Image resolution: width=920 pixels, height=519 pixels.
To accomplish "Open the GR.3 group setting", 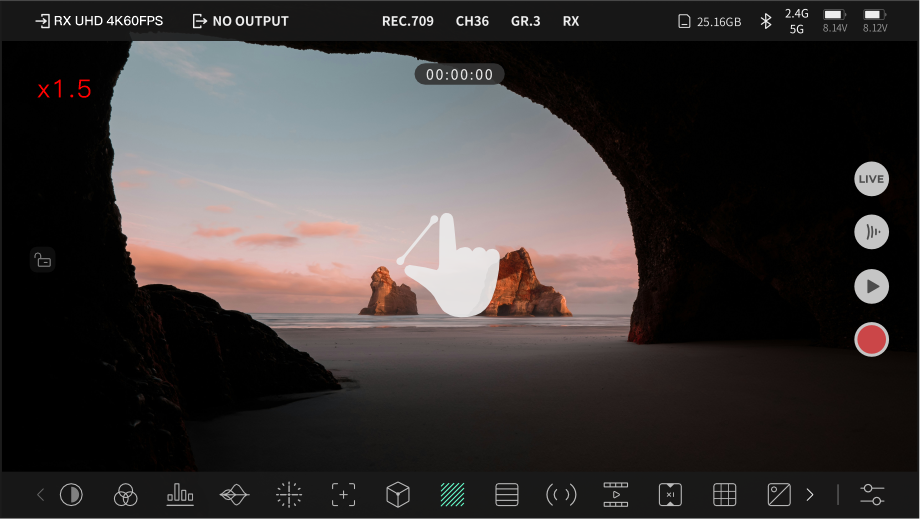I will point(526,21).
